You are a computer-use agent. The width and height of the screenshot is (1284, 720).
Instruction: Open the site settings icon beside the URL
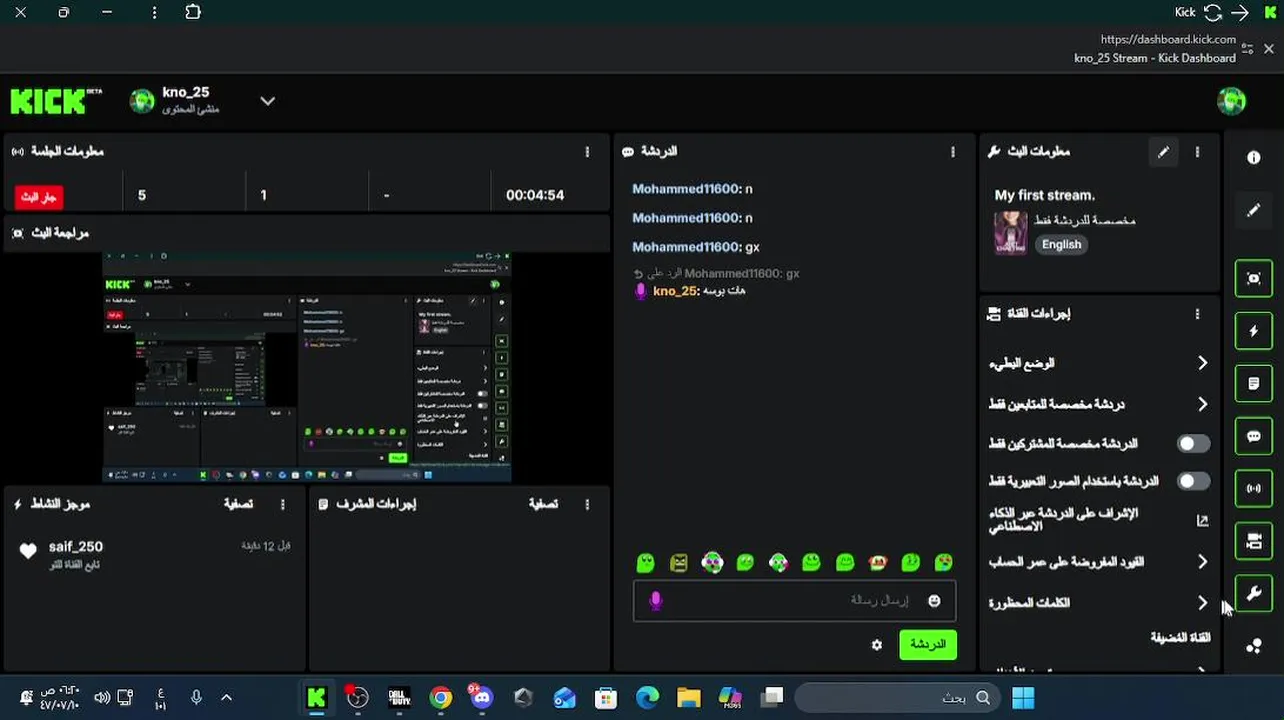click(x=1247, y=48)
